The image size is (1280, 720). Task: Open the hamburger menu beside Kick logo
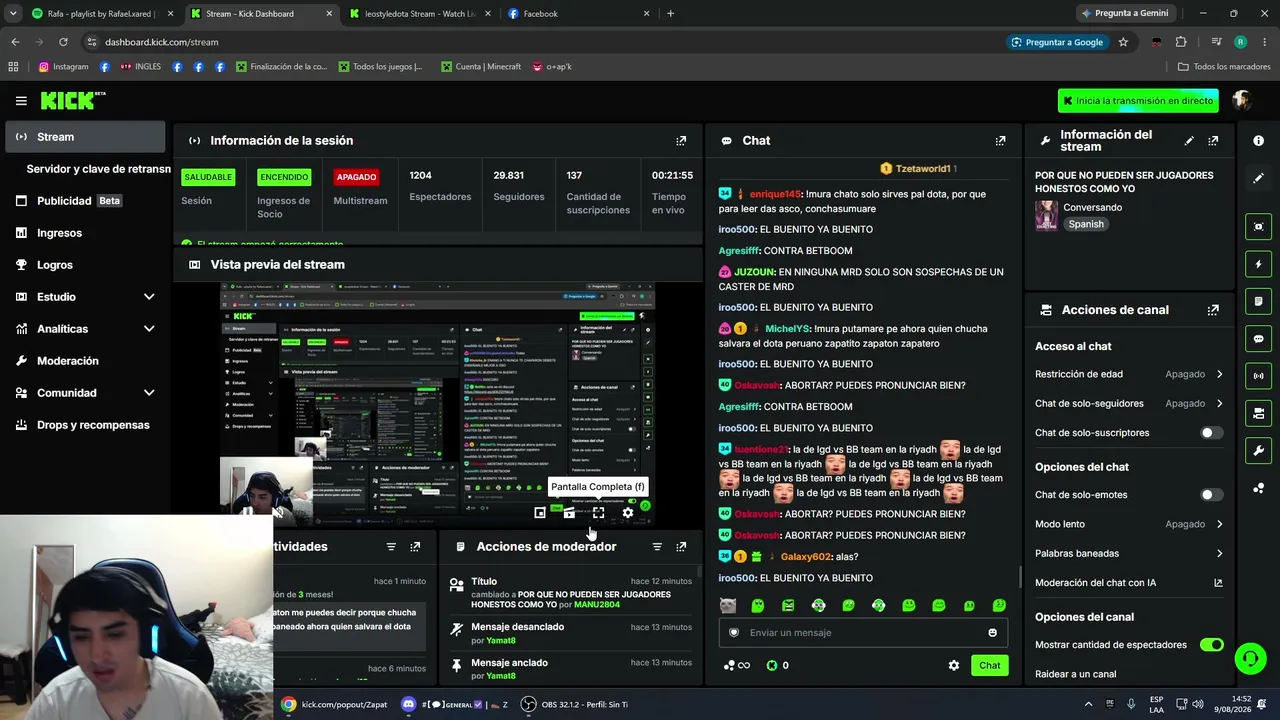pyautogui.click(x=21, y=101)
